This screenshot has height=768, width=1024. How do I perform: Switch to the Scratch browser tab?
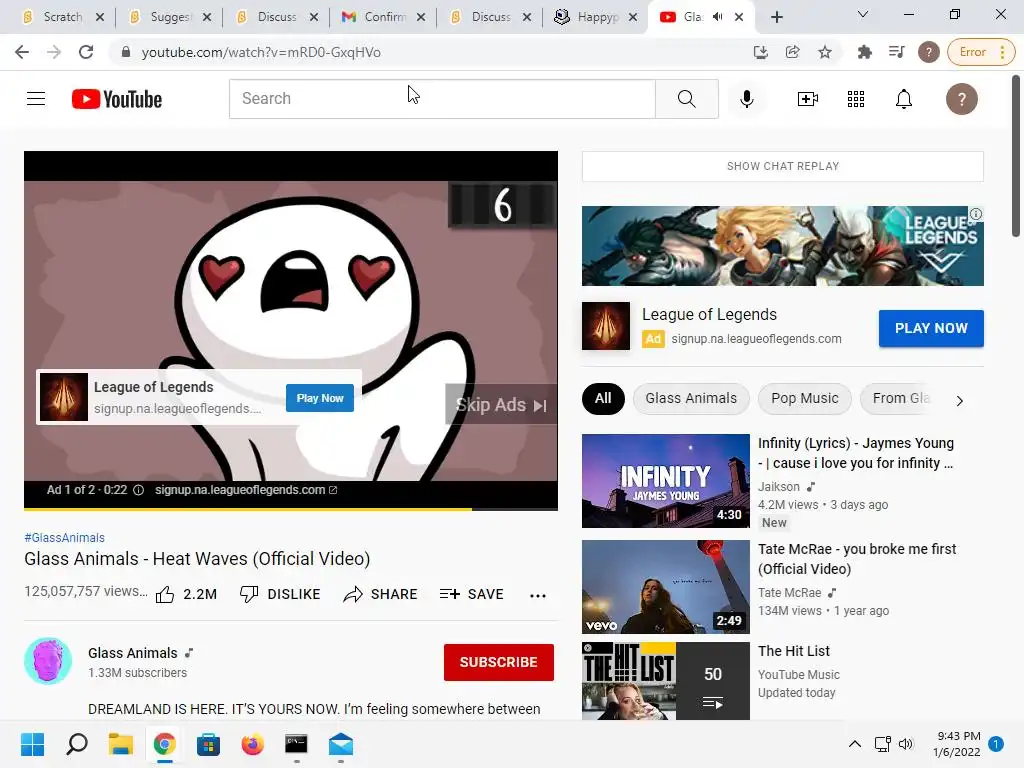(x=63, y=17)
